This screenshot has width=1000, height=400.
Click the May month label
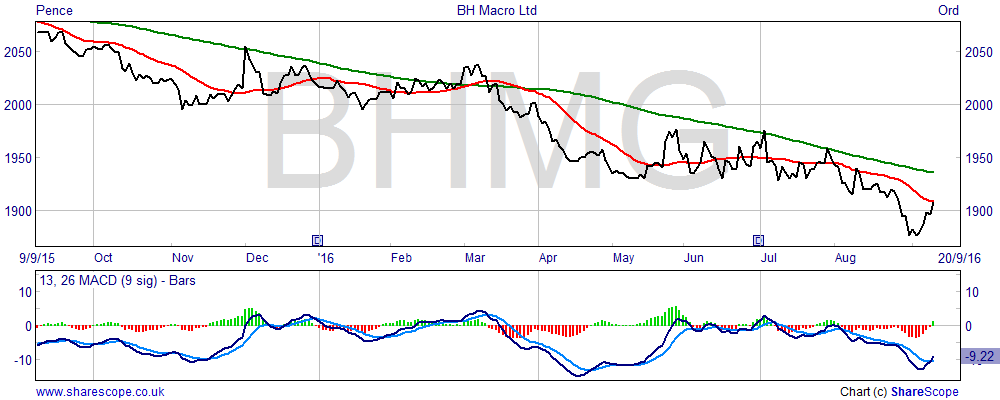tap(624, 258)
